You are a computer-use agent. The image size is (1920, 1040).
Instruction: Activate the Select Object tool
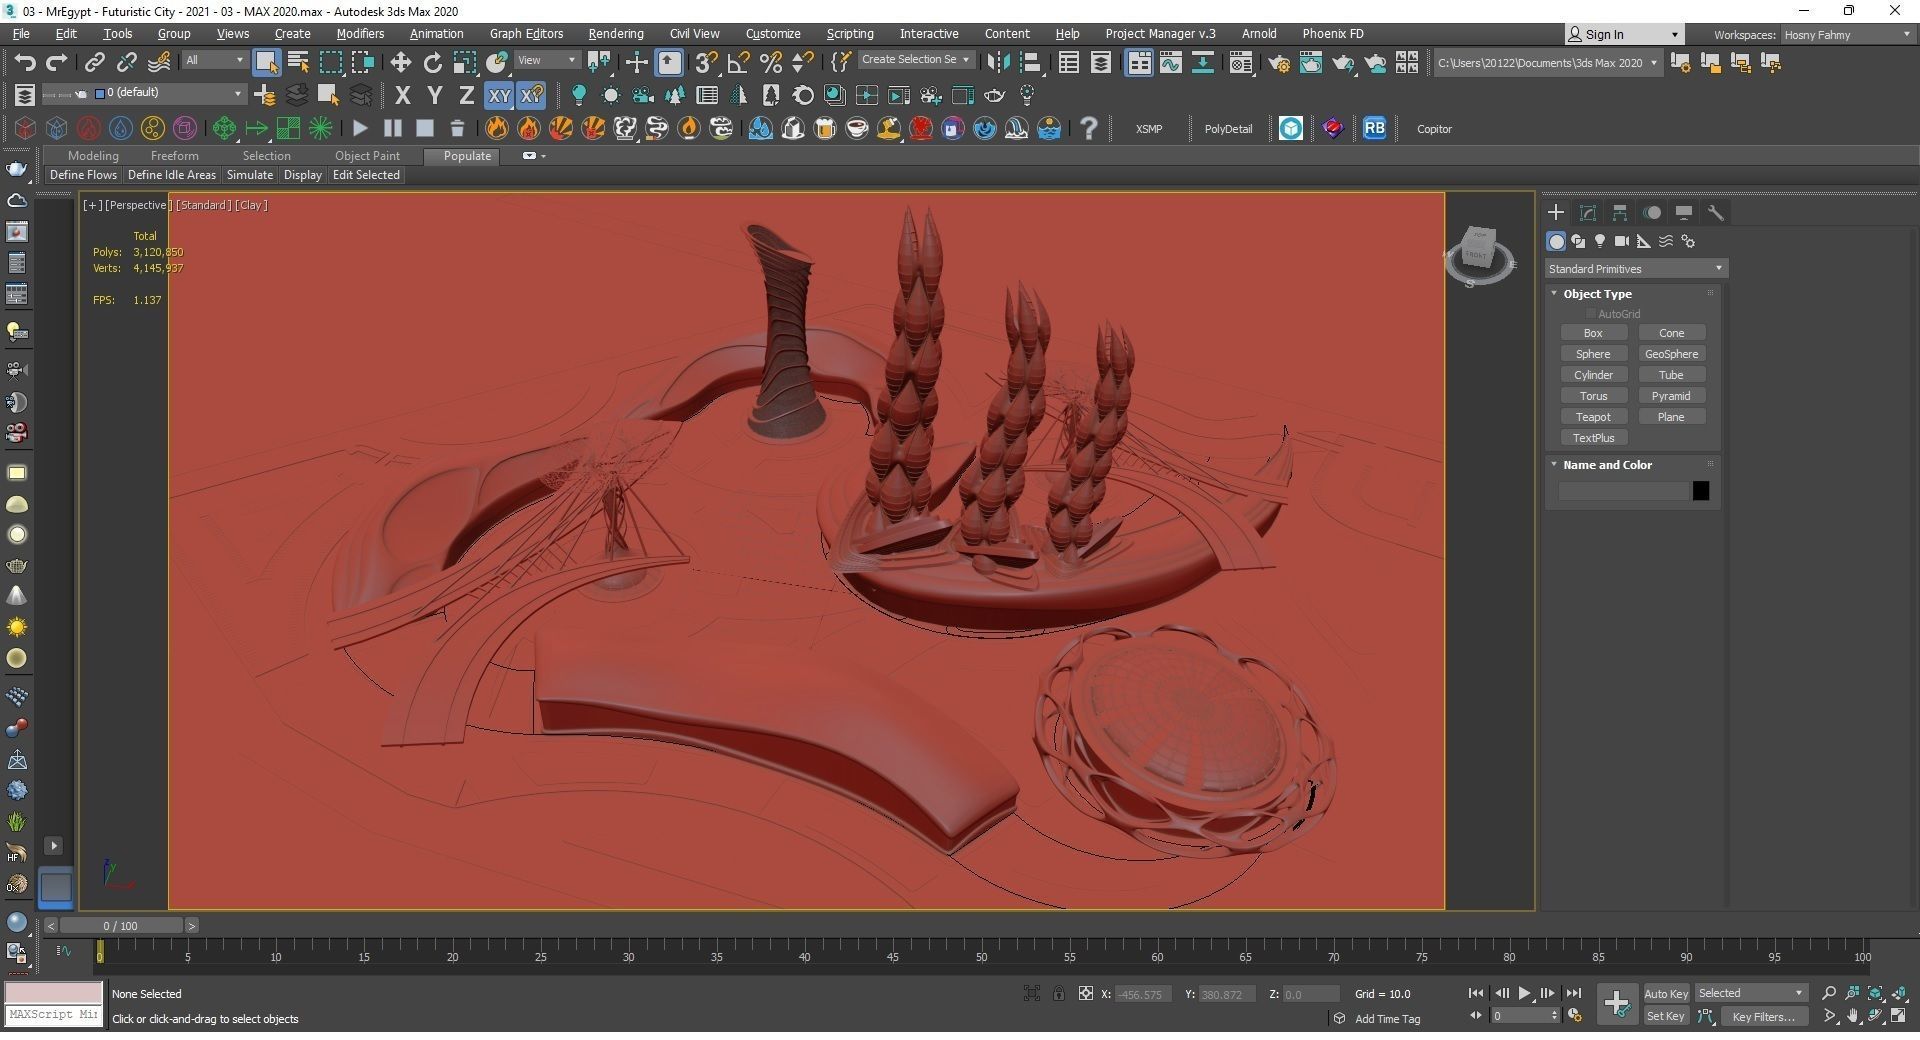[266, 62]
